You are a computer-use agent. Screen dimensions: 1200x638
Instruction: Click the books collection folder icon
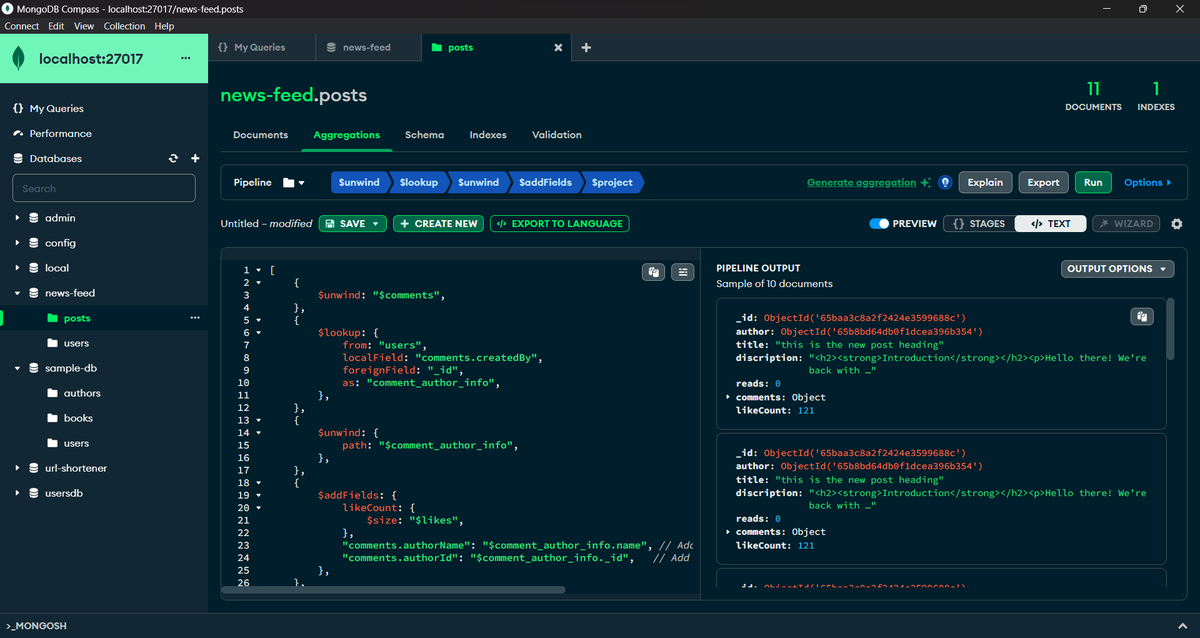(54, 418)
